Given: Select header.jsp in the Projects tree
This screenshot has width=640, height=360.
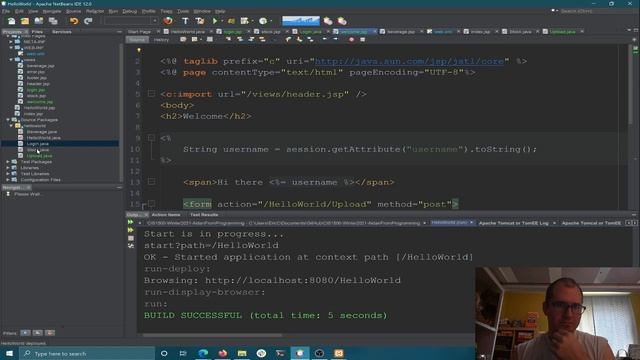Looking at the screenshot, I should coord(38,84).
